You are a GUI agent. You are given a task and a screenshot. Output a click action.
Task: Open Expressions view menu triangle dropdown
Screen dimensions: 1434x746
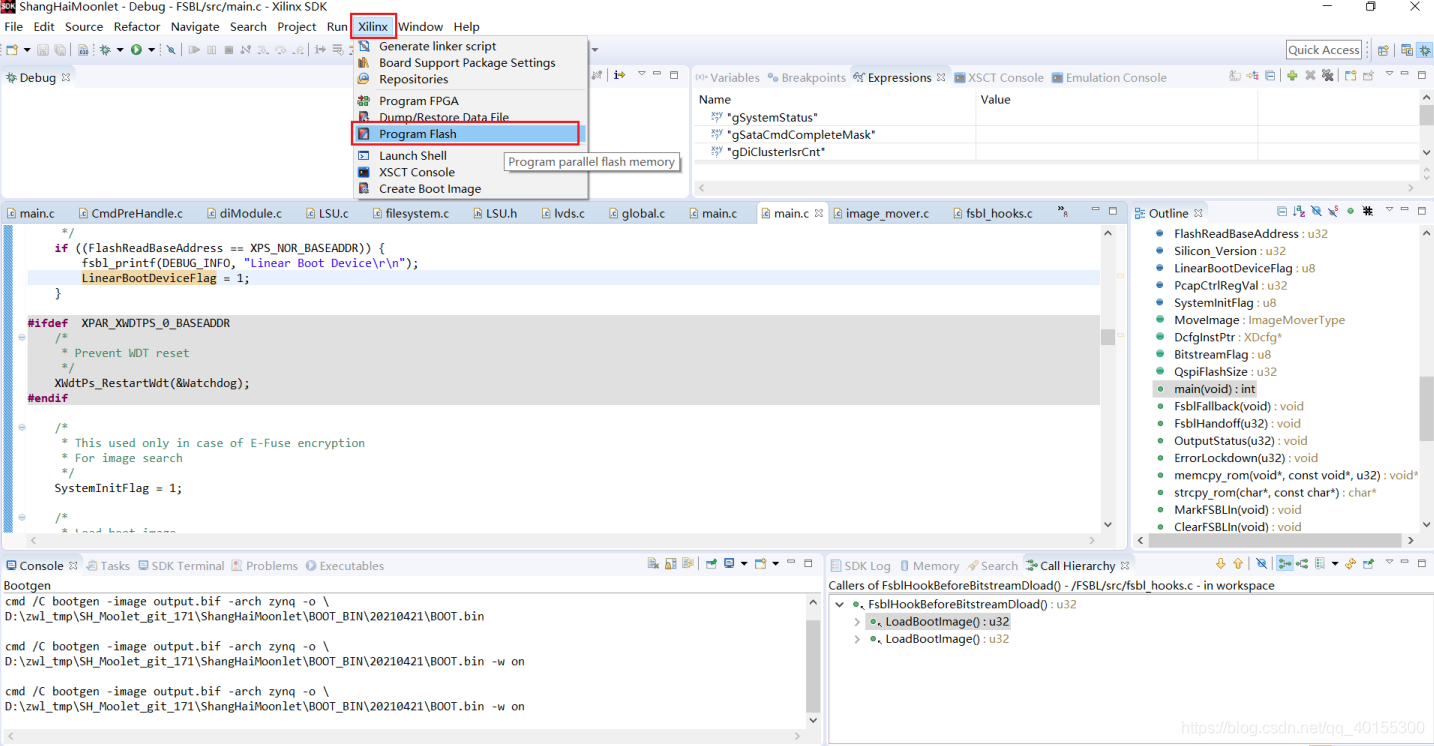tap(1389, 74)
